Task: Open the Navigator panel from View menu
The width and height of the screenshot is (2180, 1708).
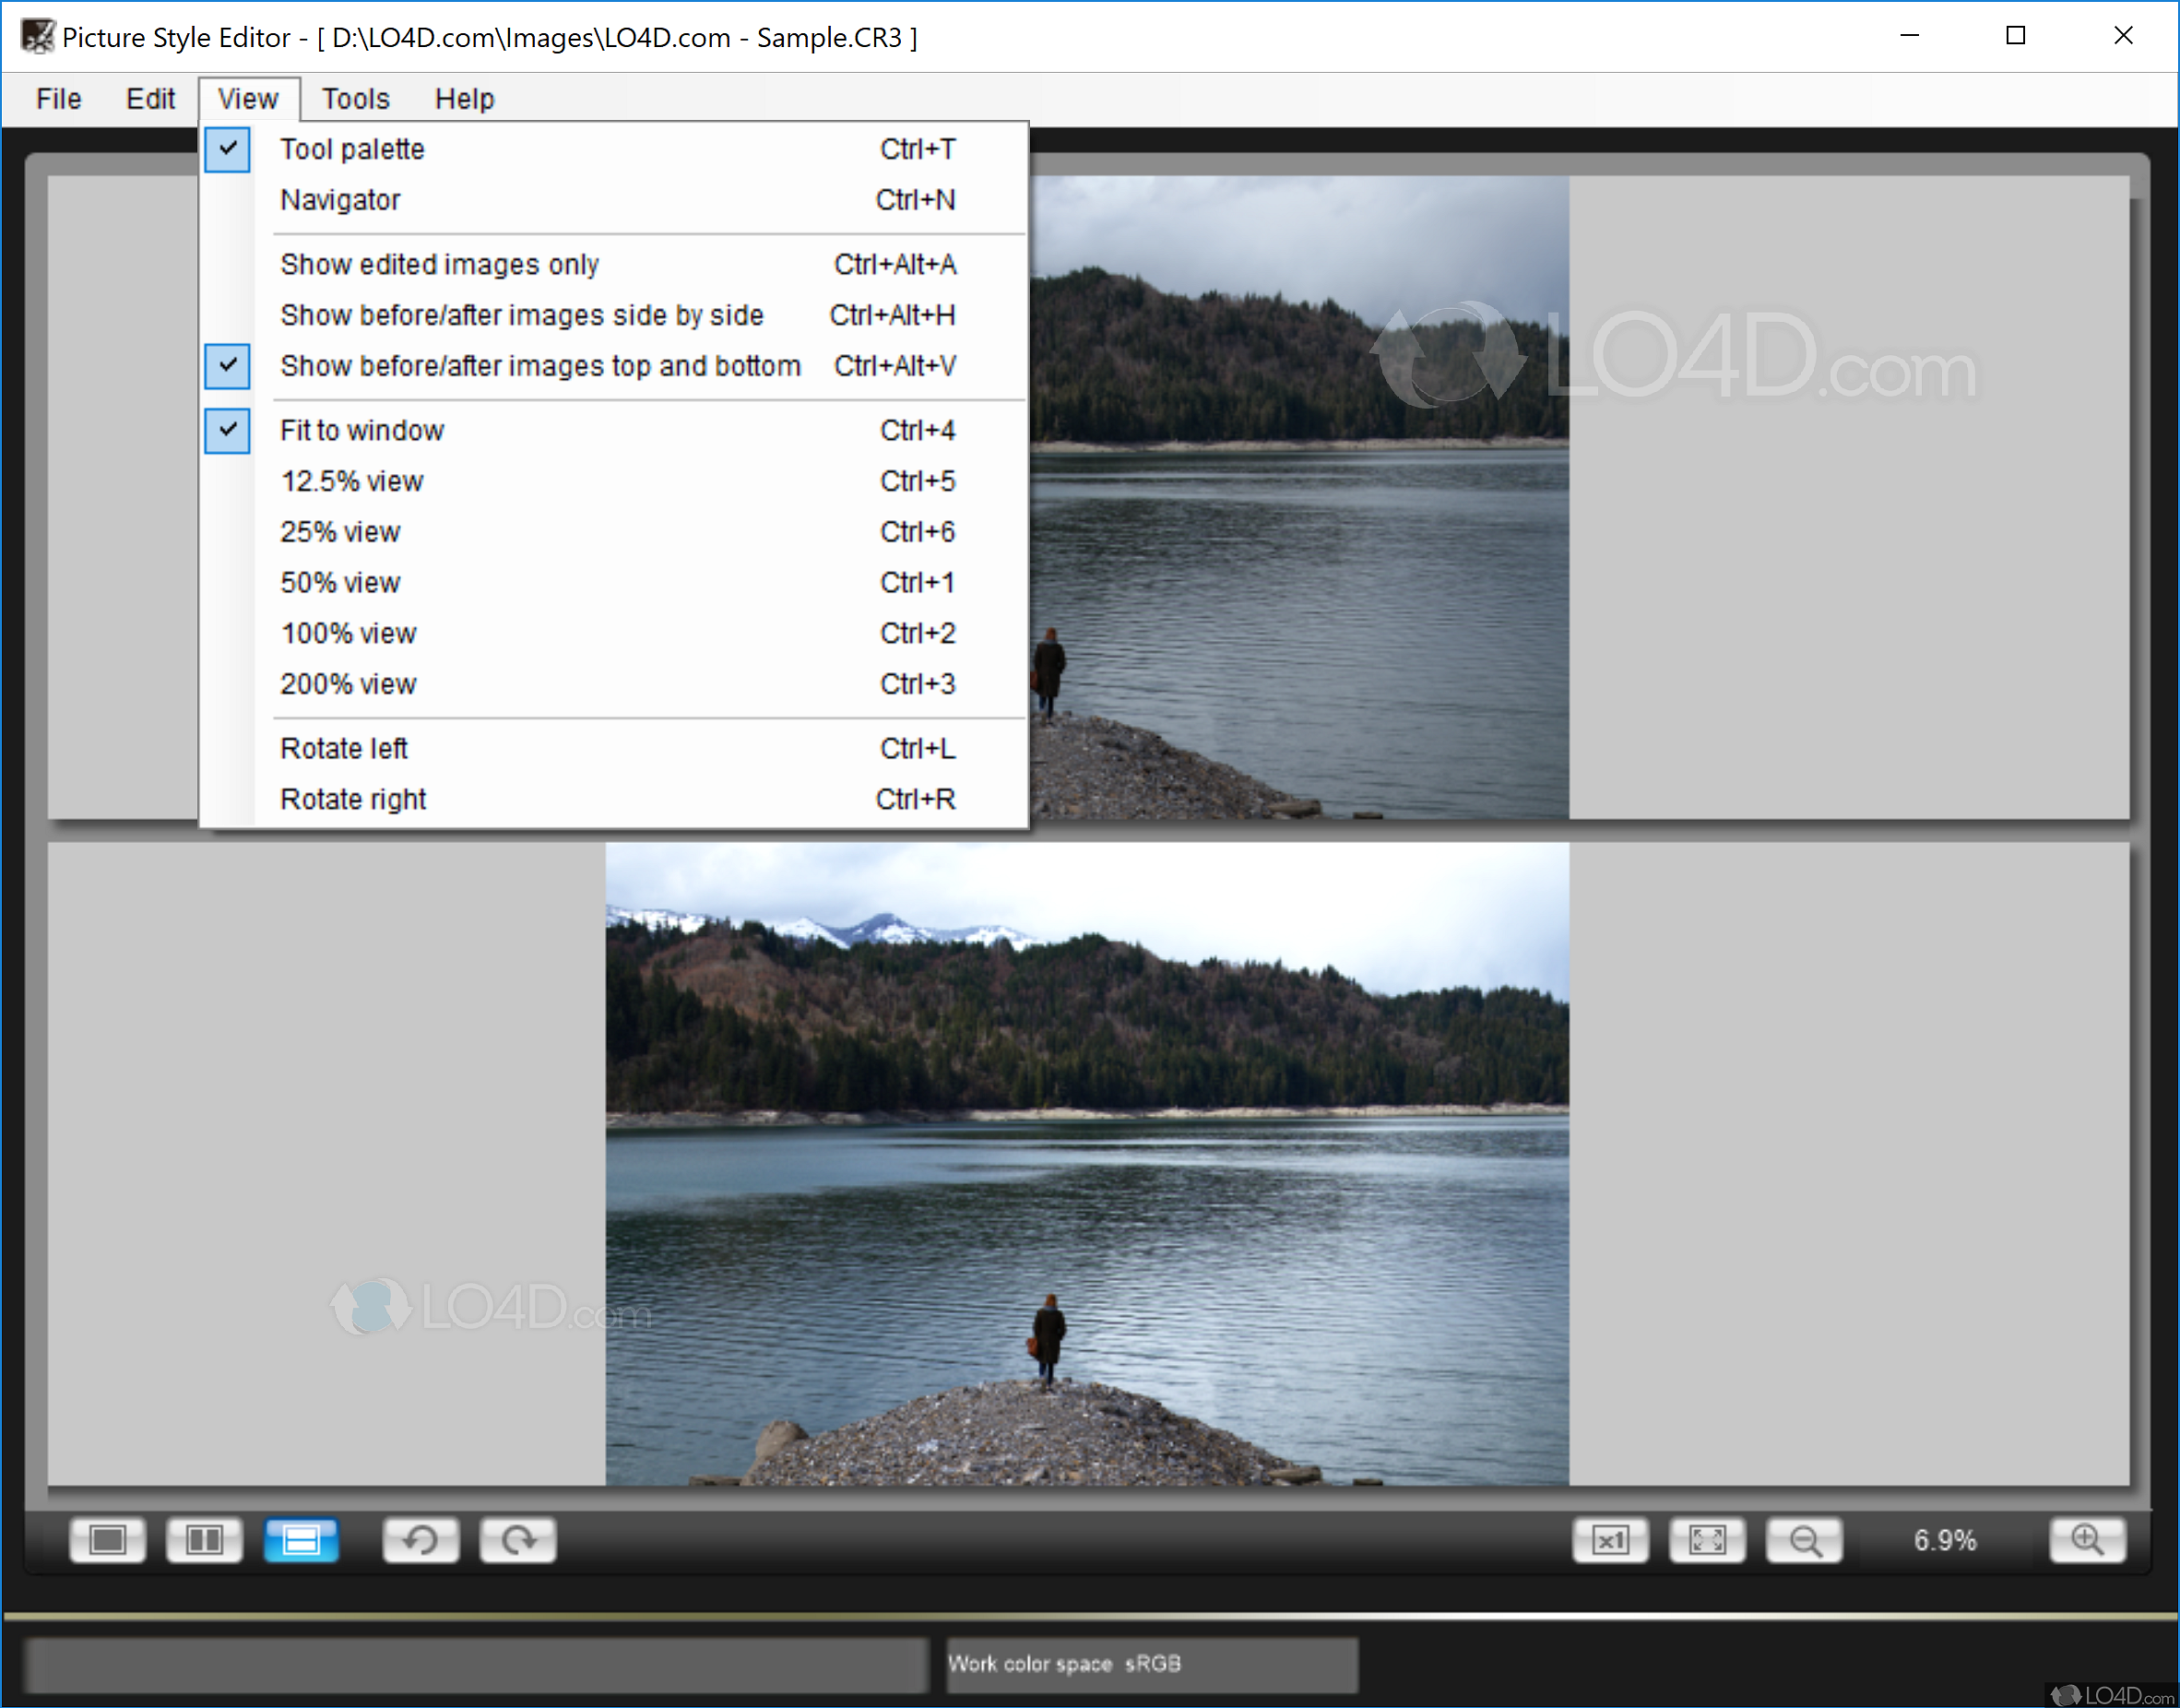Action: click(340, 200)
